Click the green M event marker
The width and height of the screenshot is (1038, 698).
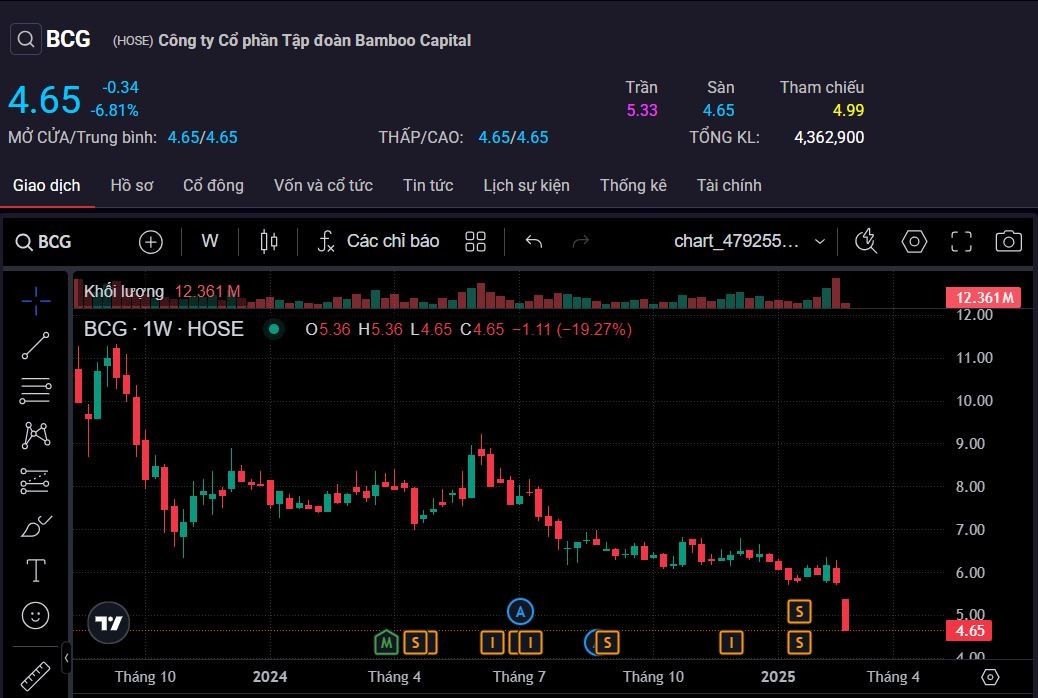click(387, 642)
